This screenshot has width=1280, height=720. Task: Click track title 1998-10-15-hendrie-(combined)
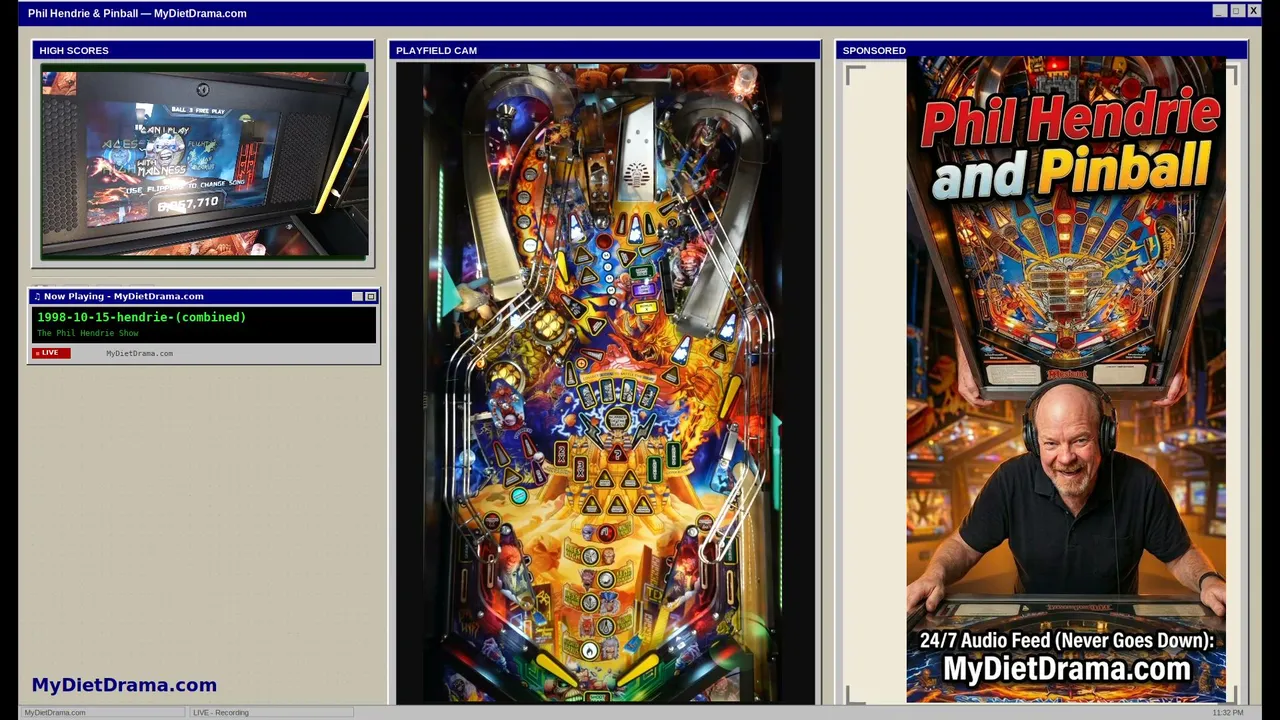[142, 317]
